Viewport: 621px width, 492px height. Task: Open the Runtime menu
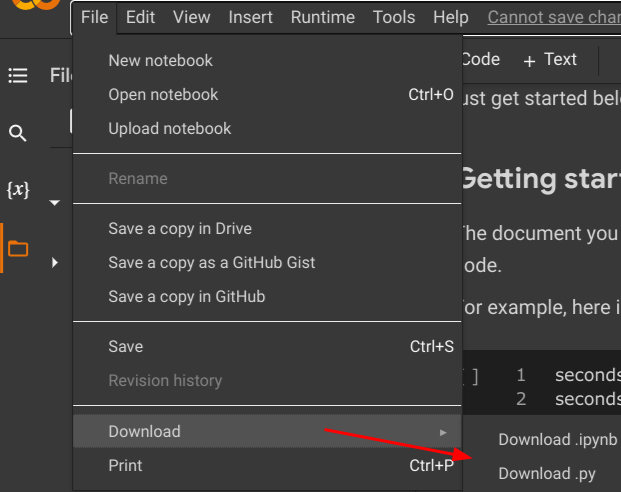click(322, 17)
